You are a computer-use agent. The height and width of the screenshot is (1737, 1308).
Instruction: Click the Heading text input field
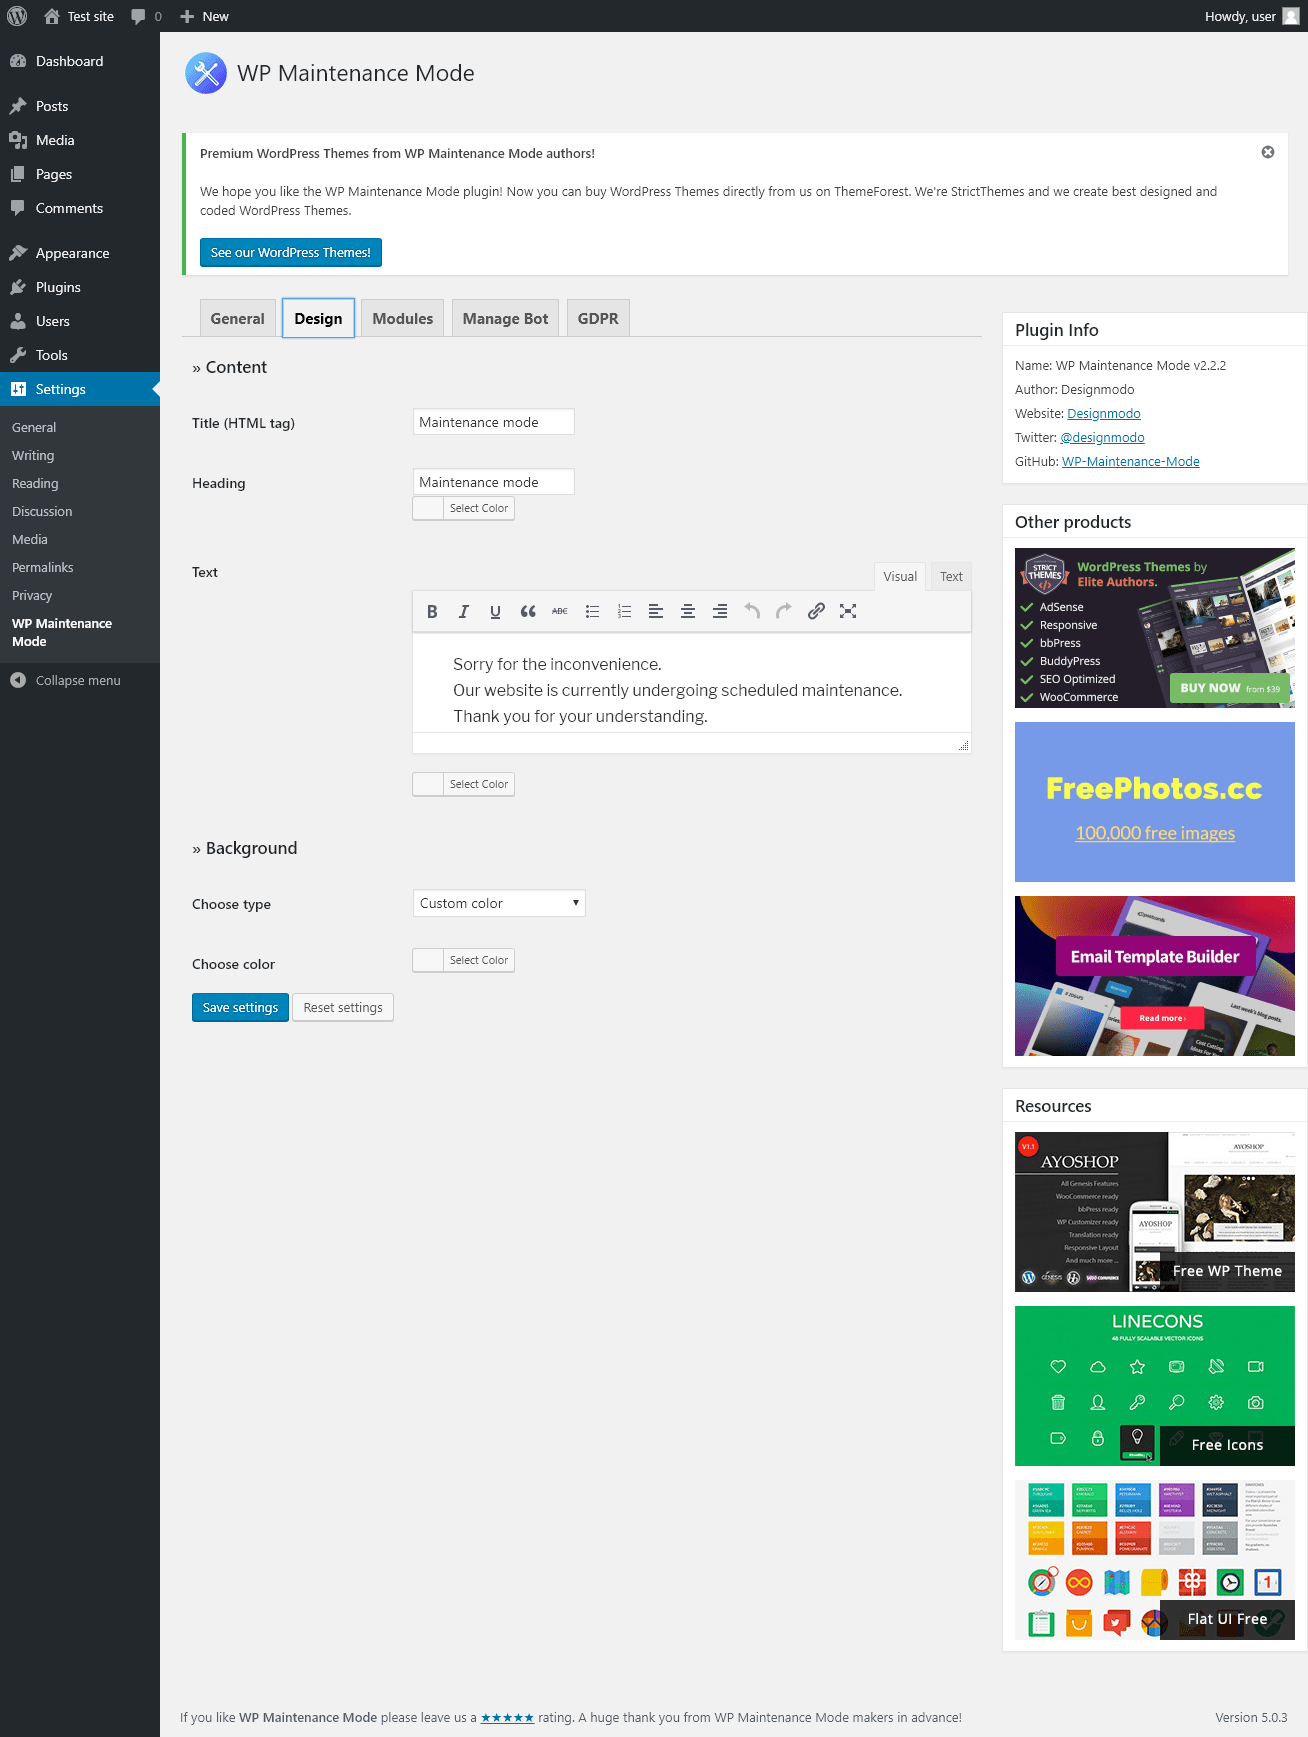coord(494,482)
